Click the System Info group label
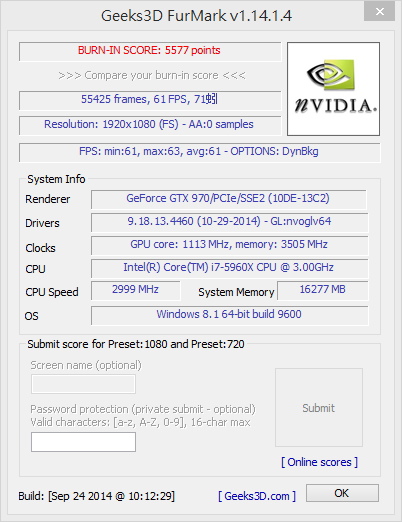Viewport: 402px width, 522px height. [x=56, y=179]
